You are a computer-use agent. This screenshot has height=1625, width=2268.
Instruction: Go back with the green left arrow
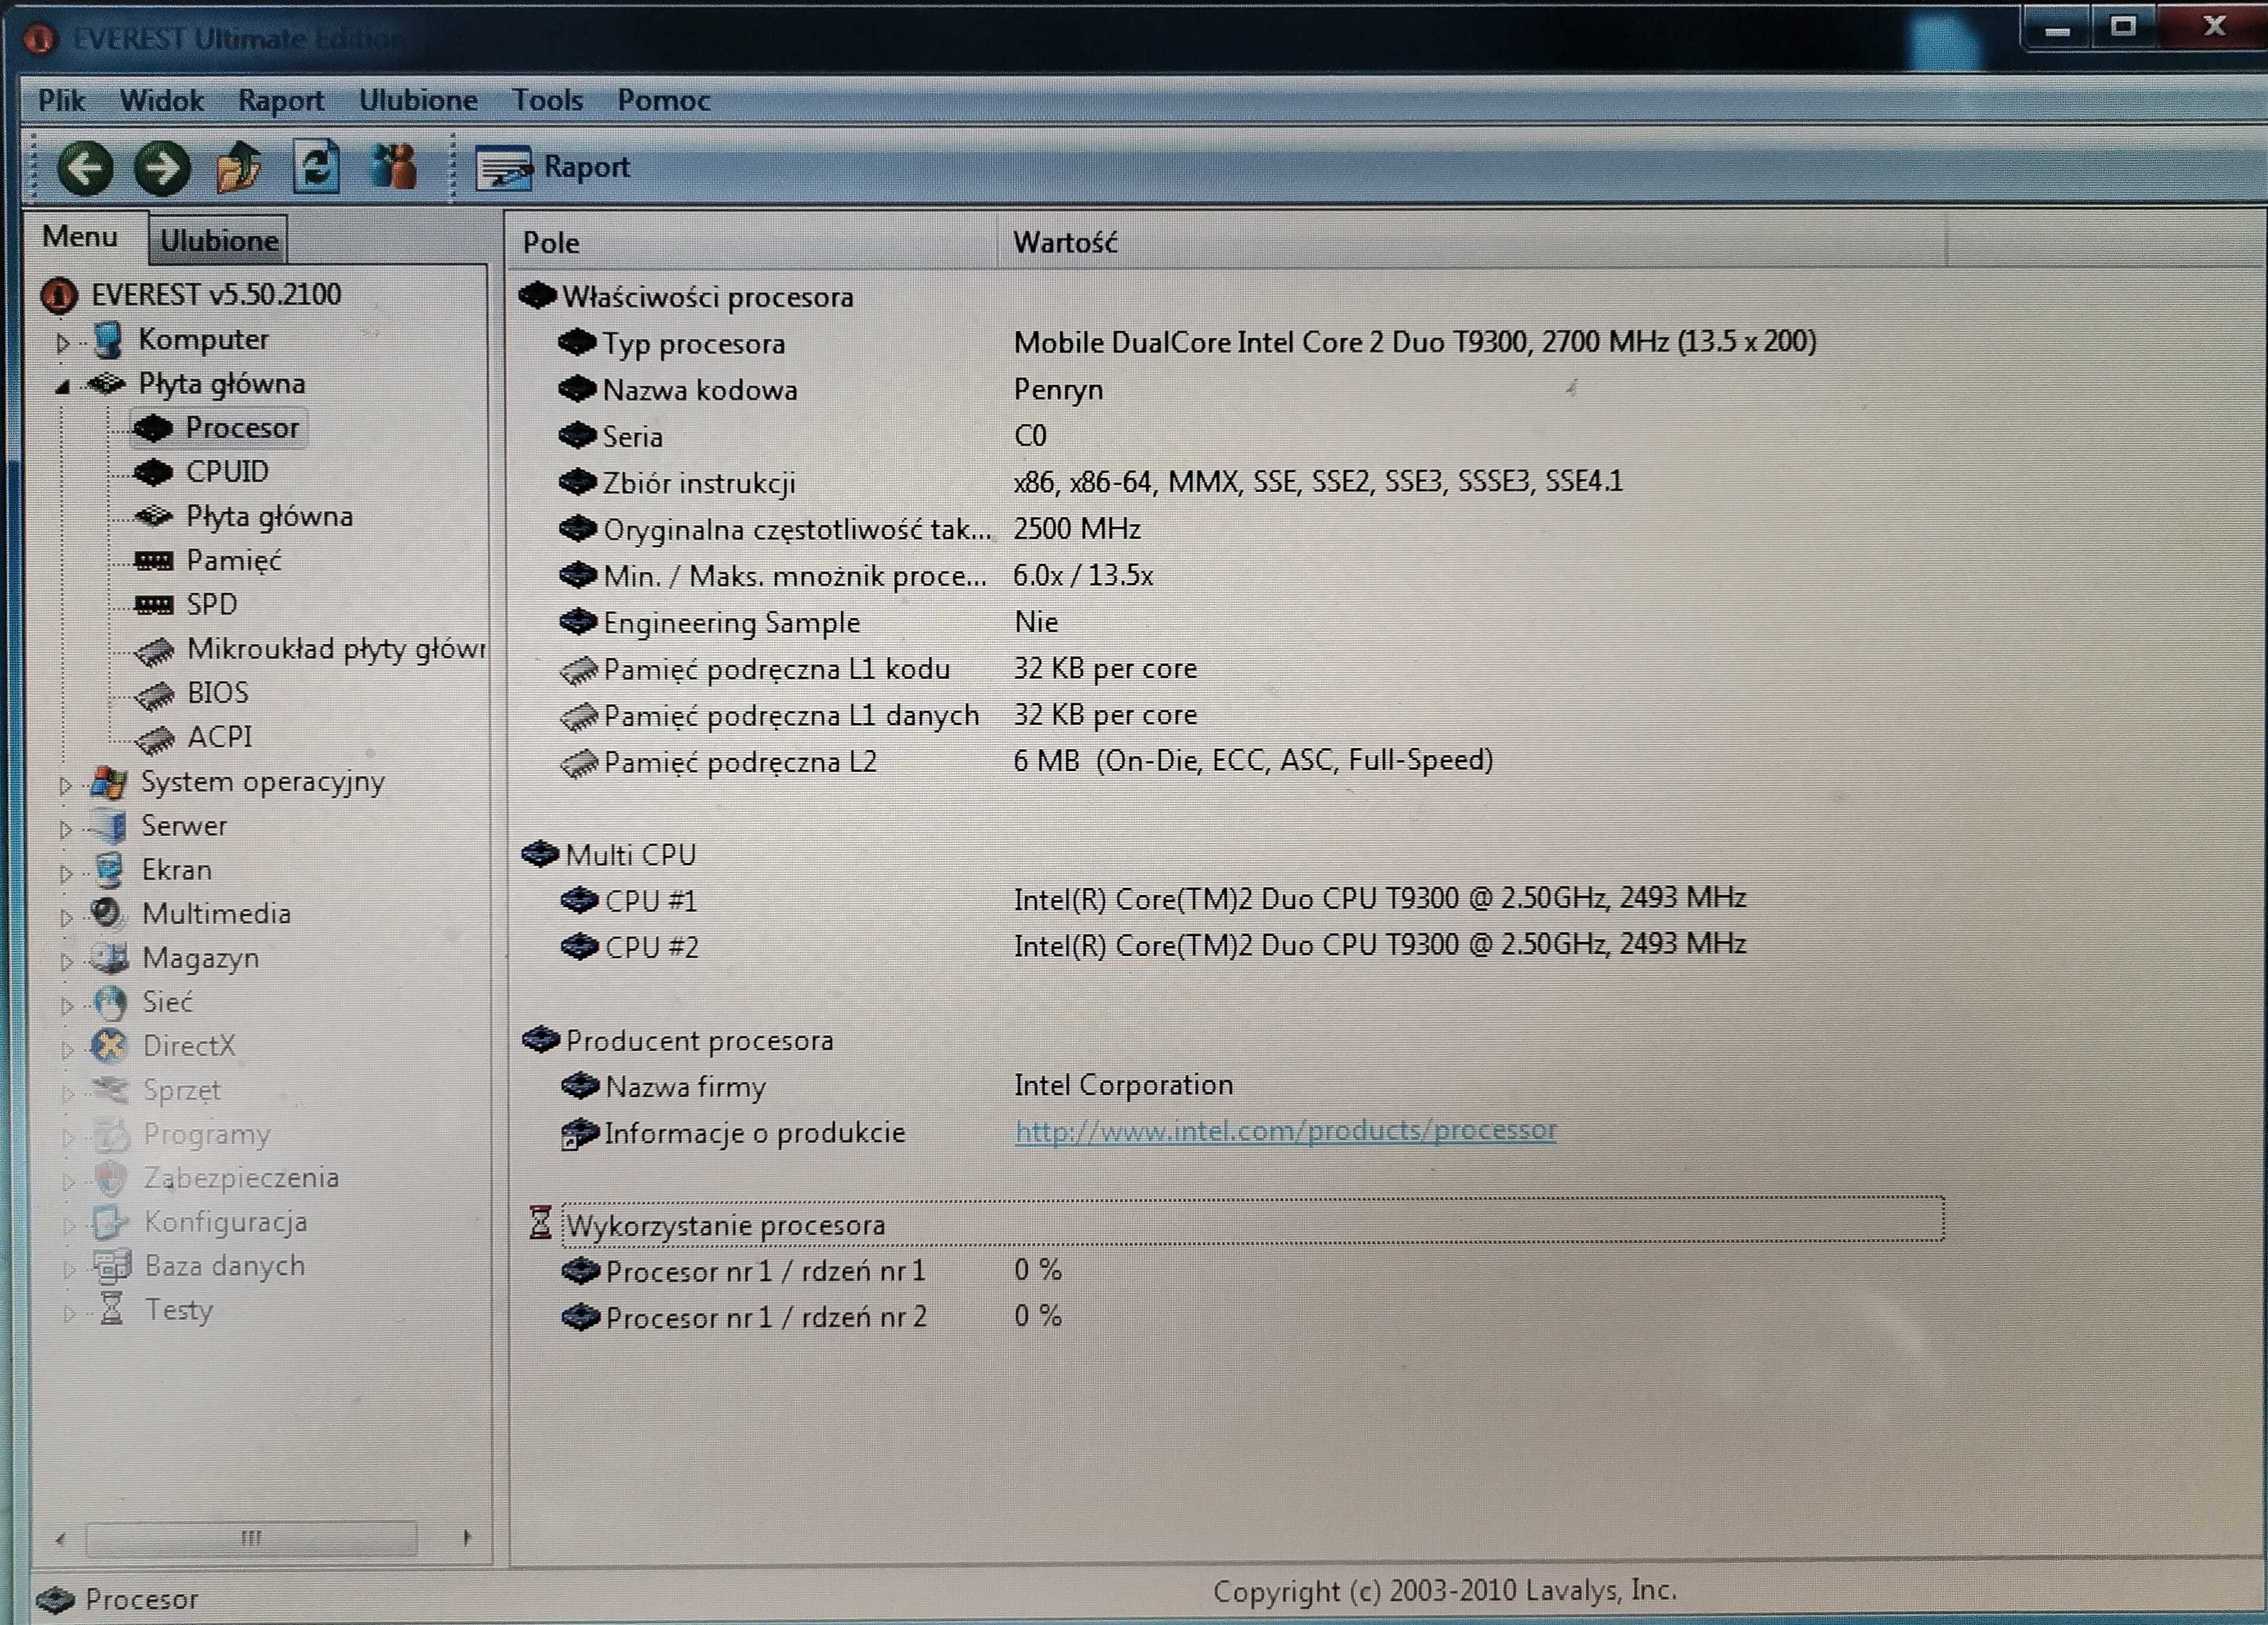tap(85, 167)
